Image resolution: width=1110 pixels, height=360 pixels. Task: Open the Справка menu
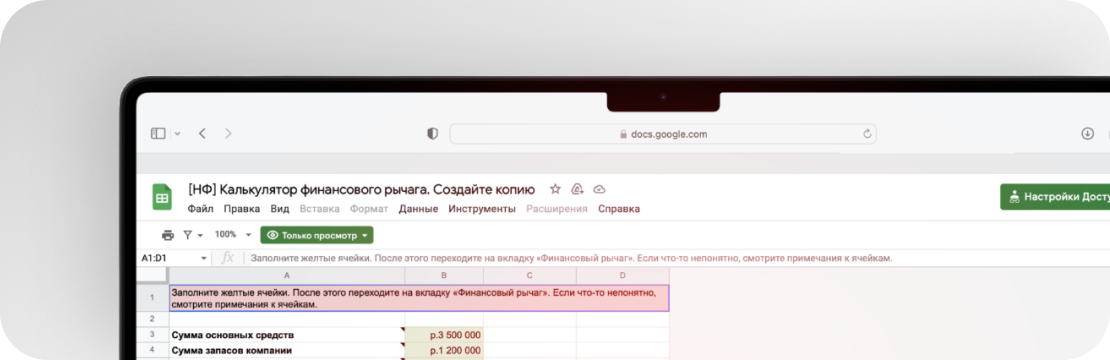(619, 209)
